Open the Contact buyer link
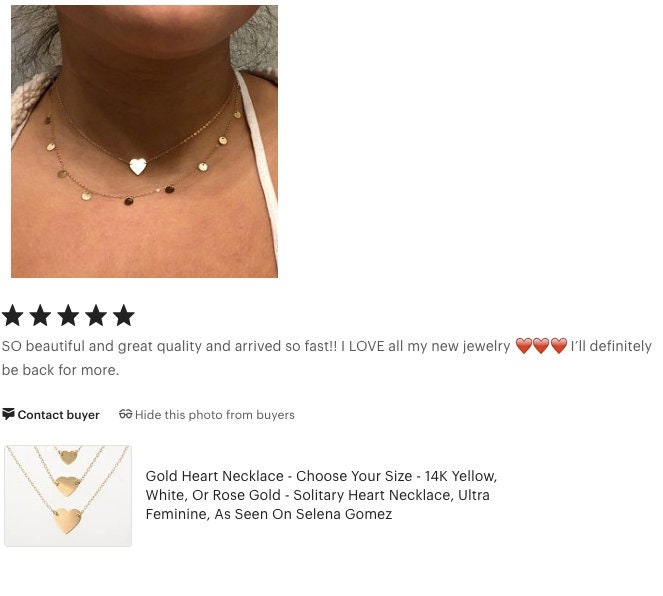This screenshot has width=663, height=596. coord(51,415)
